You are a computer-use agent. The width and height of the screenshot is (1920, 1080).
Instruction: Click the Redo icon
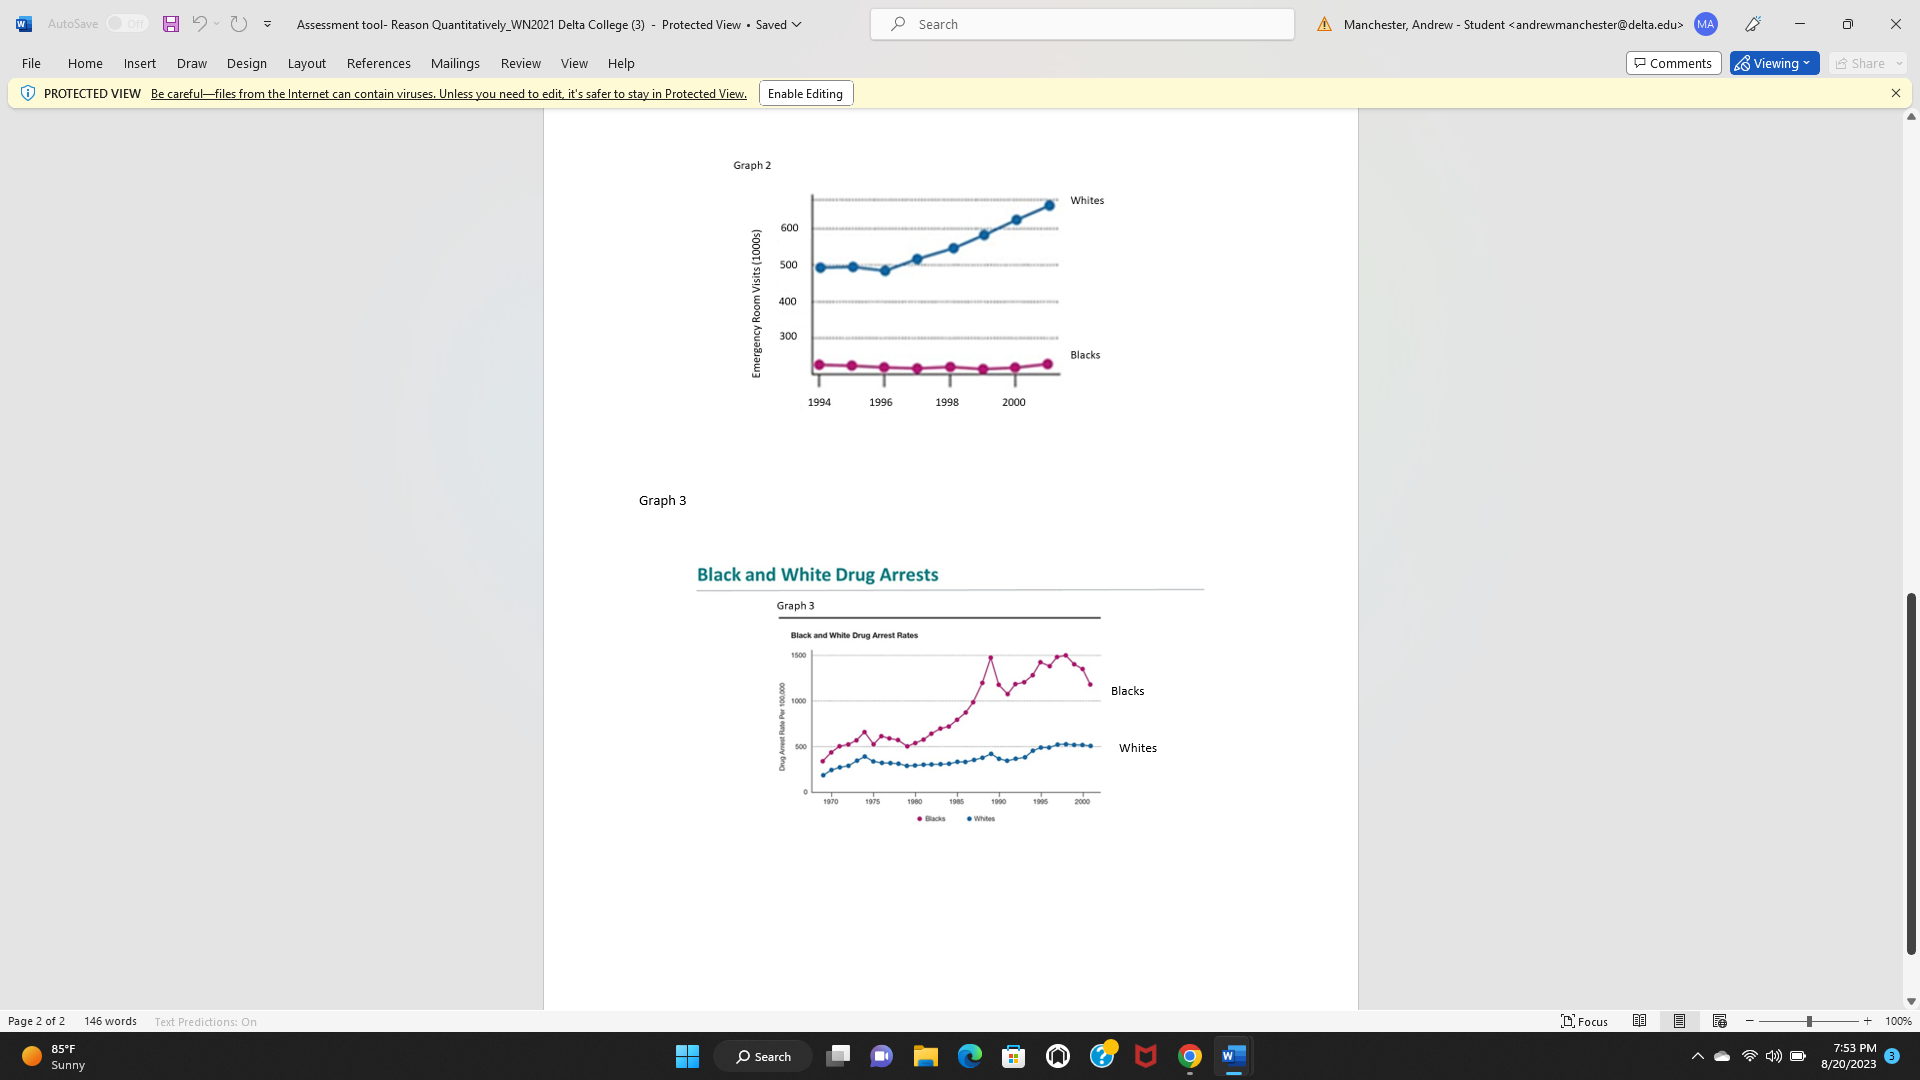(x=239, y=23)
